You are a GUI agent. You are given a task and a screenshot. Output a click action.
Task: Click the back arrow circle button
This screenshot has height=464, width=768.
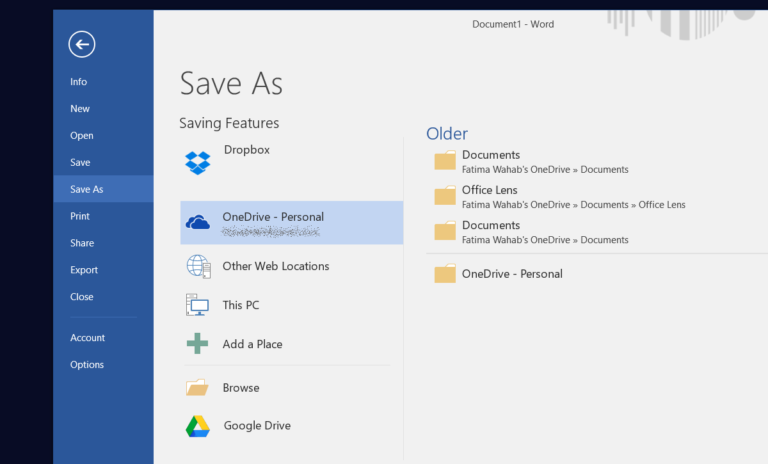(82, 45)
